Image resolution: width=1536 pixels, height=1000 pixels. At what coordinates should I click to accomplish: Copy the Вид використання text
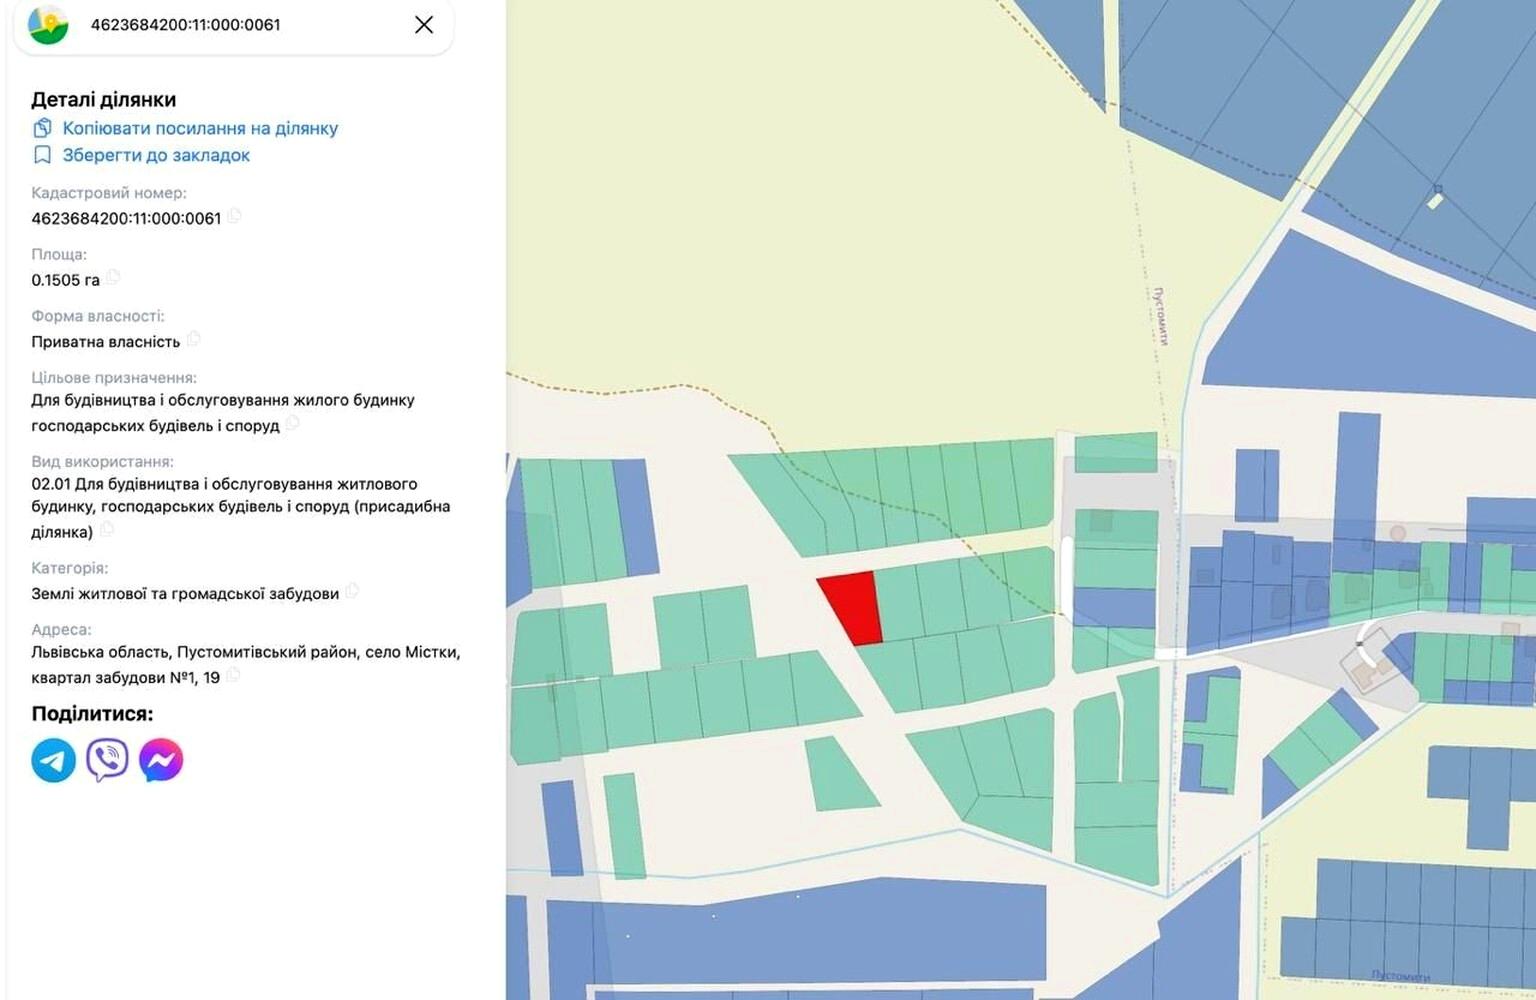107,530
